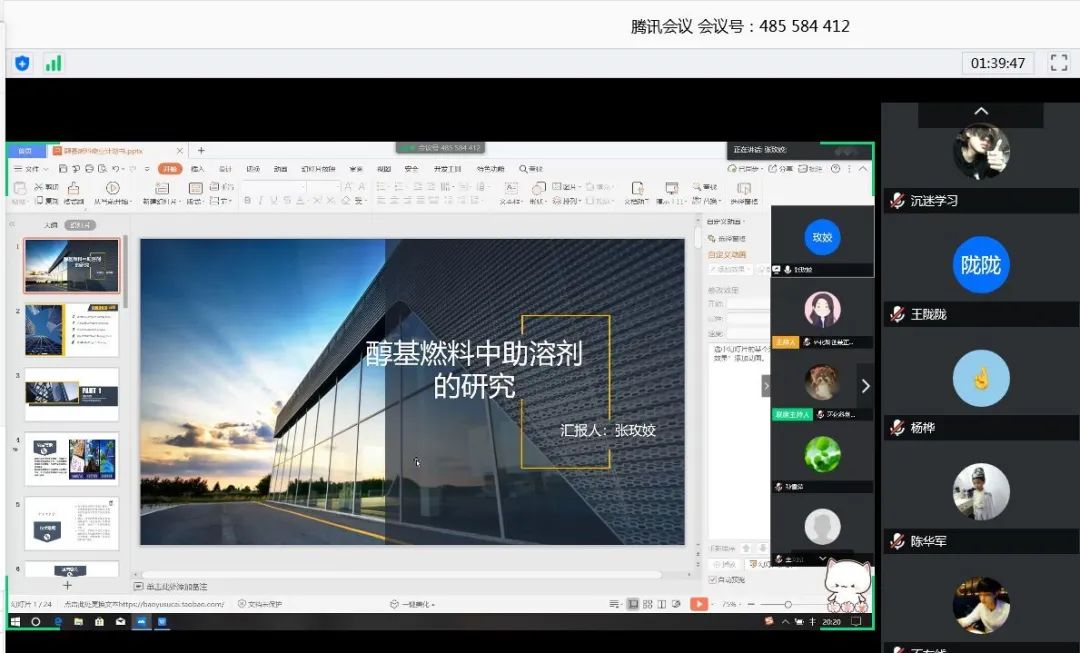Select 陈华军's avatar photo

(982, 492)
